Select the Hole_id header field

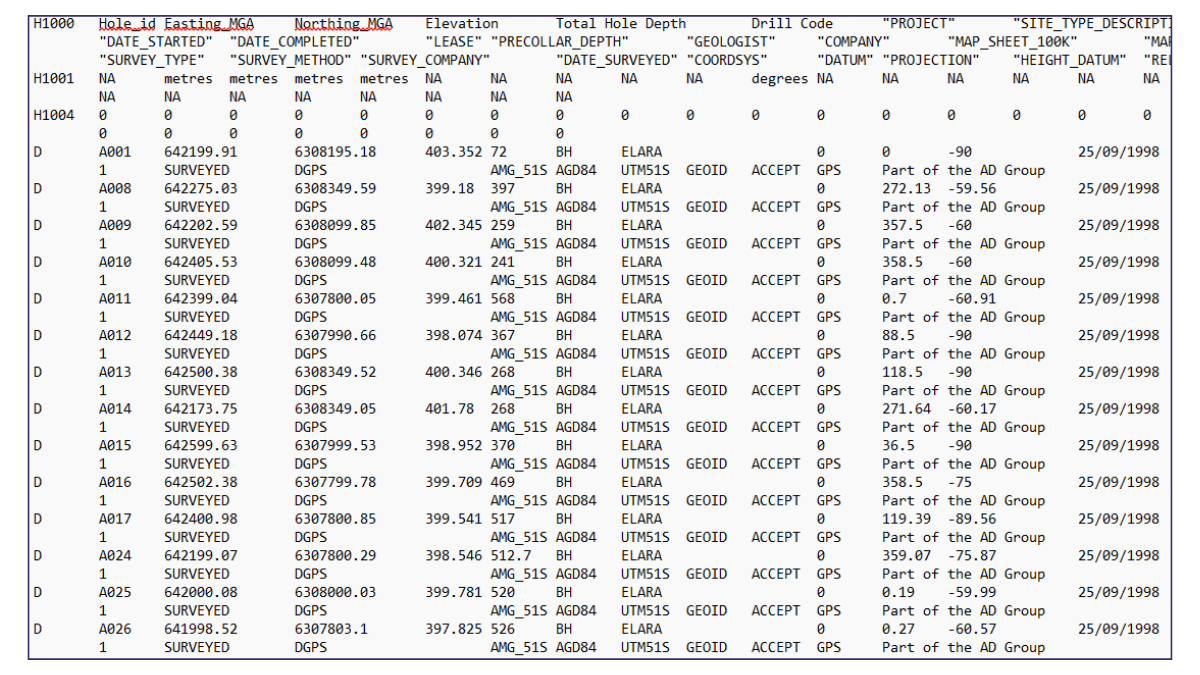[127, 24]
